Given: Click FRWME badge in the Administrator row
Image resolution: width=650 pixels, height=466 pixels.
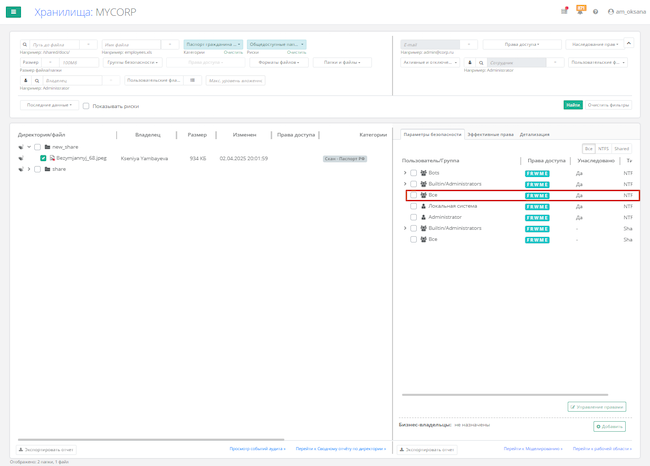Looking at the screenshot, I should (537, 218).
